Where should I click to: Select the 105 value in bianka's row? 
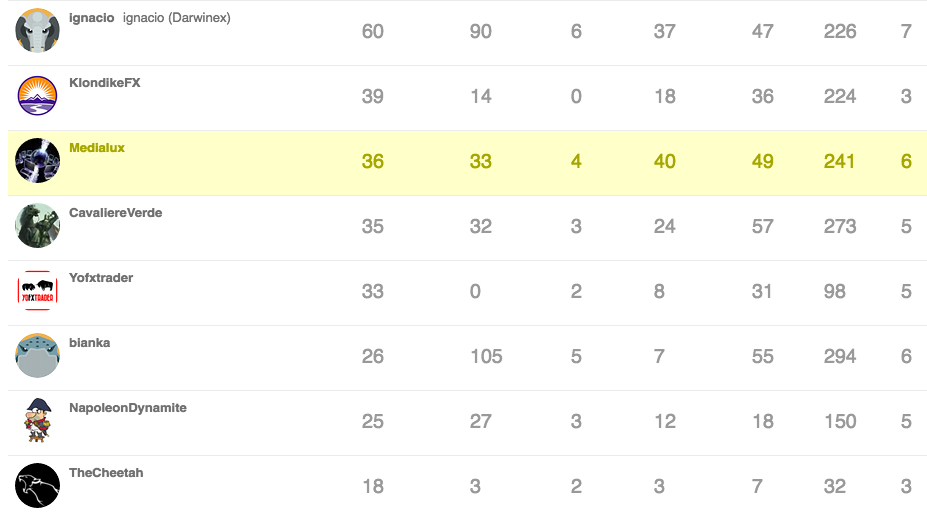click(486, 357)
